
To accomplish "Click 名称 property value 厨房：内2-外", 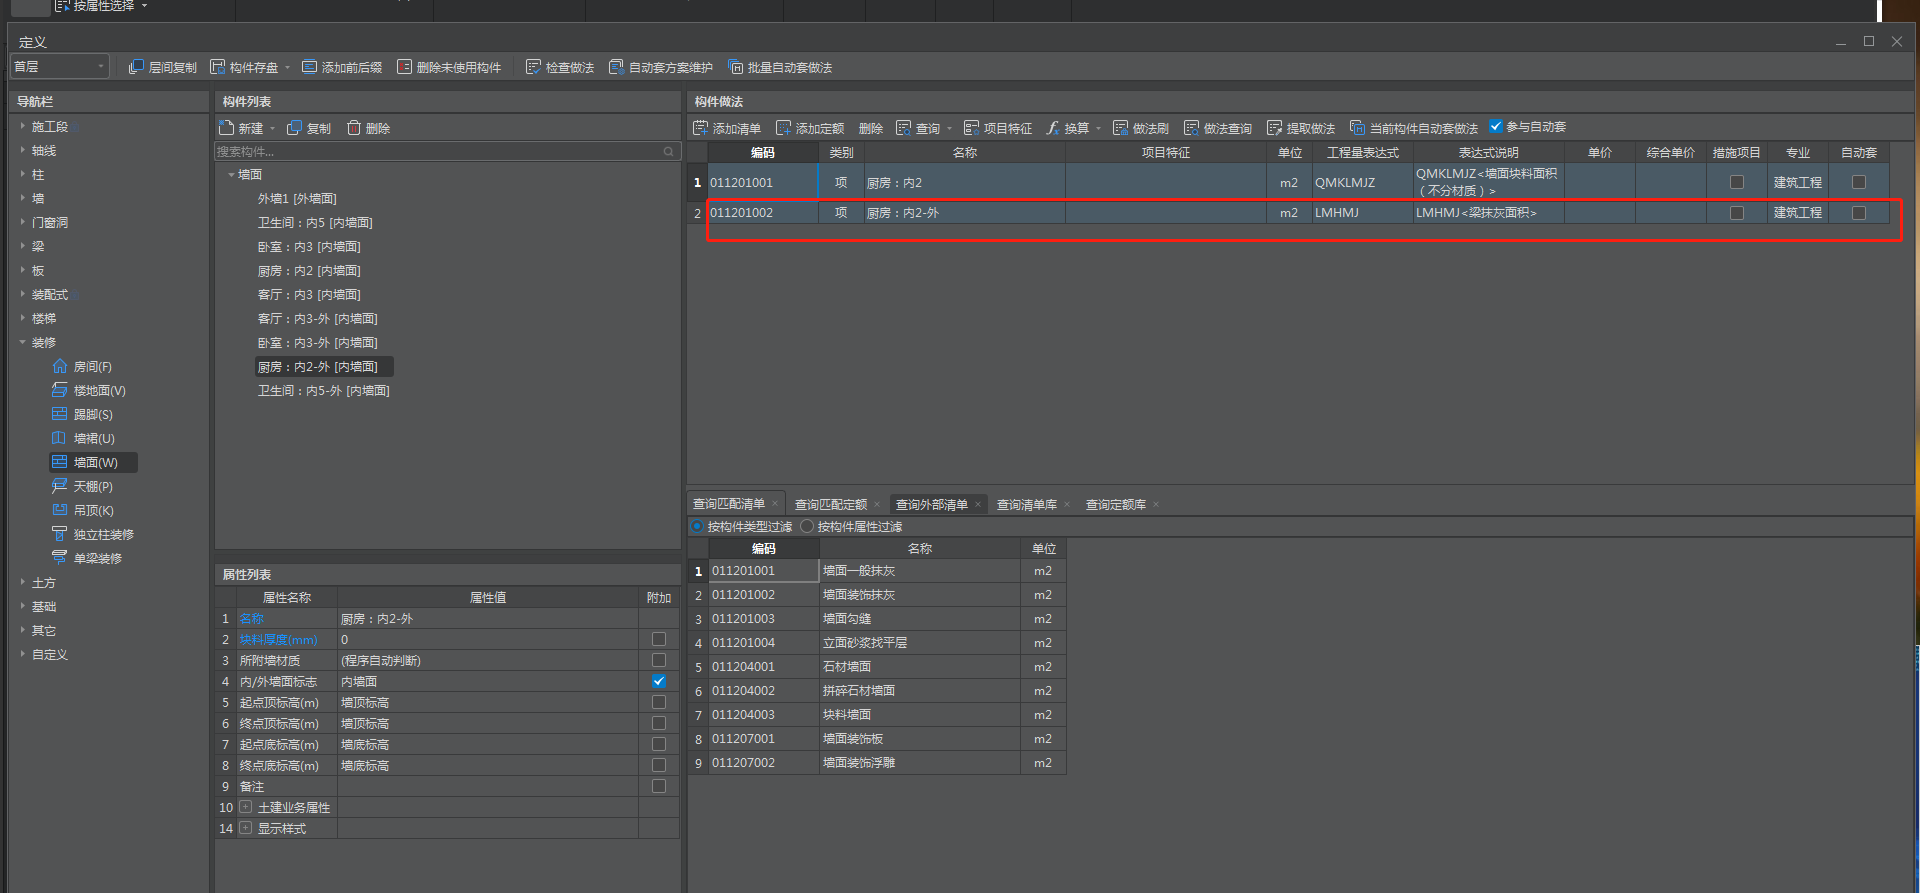I will point(487,619).
